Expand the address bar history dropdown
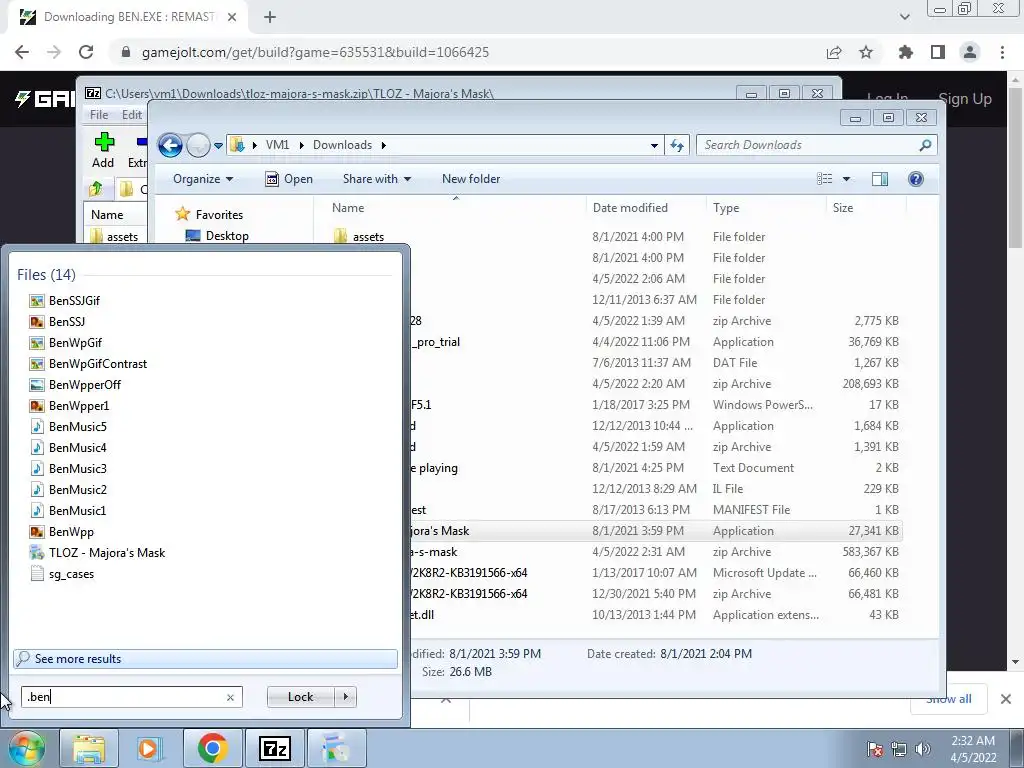 [x=654, y=145]
